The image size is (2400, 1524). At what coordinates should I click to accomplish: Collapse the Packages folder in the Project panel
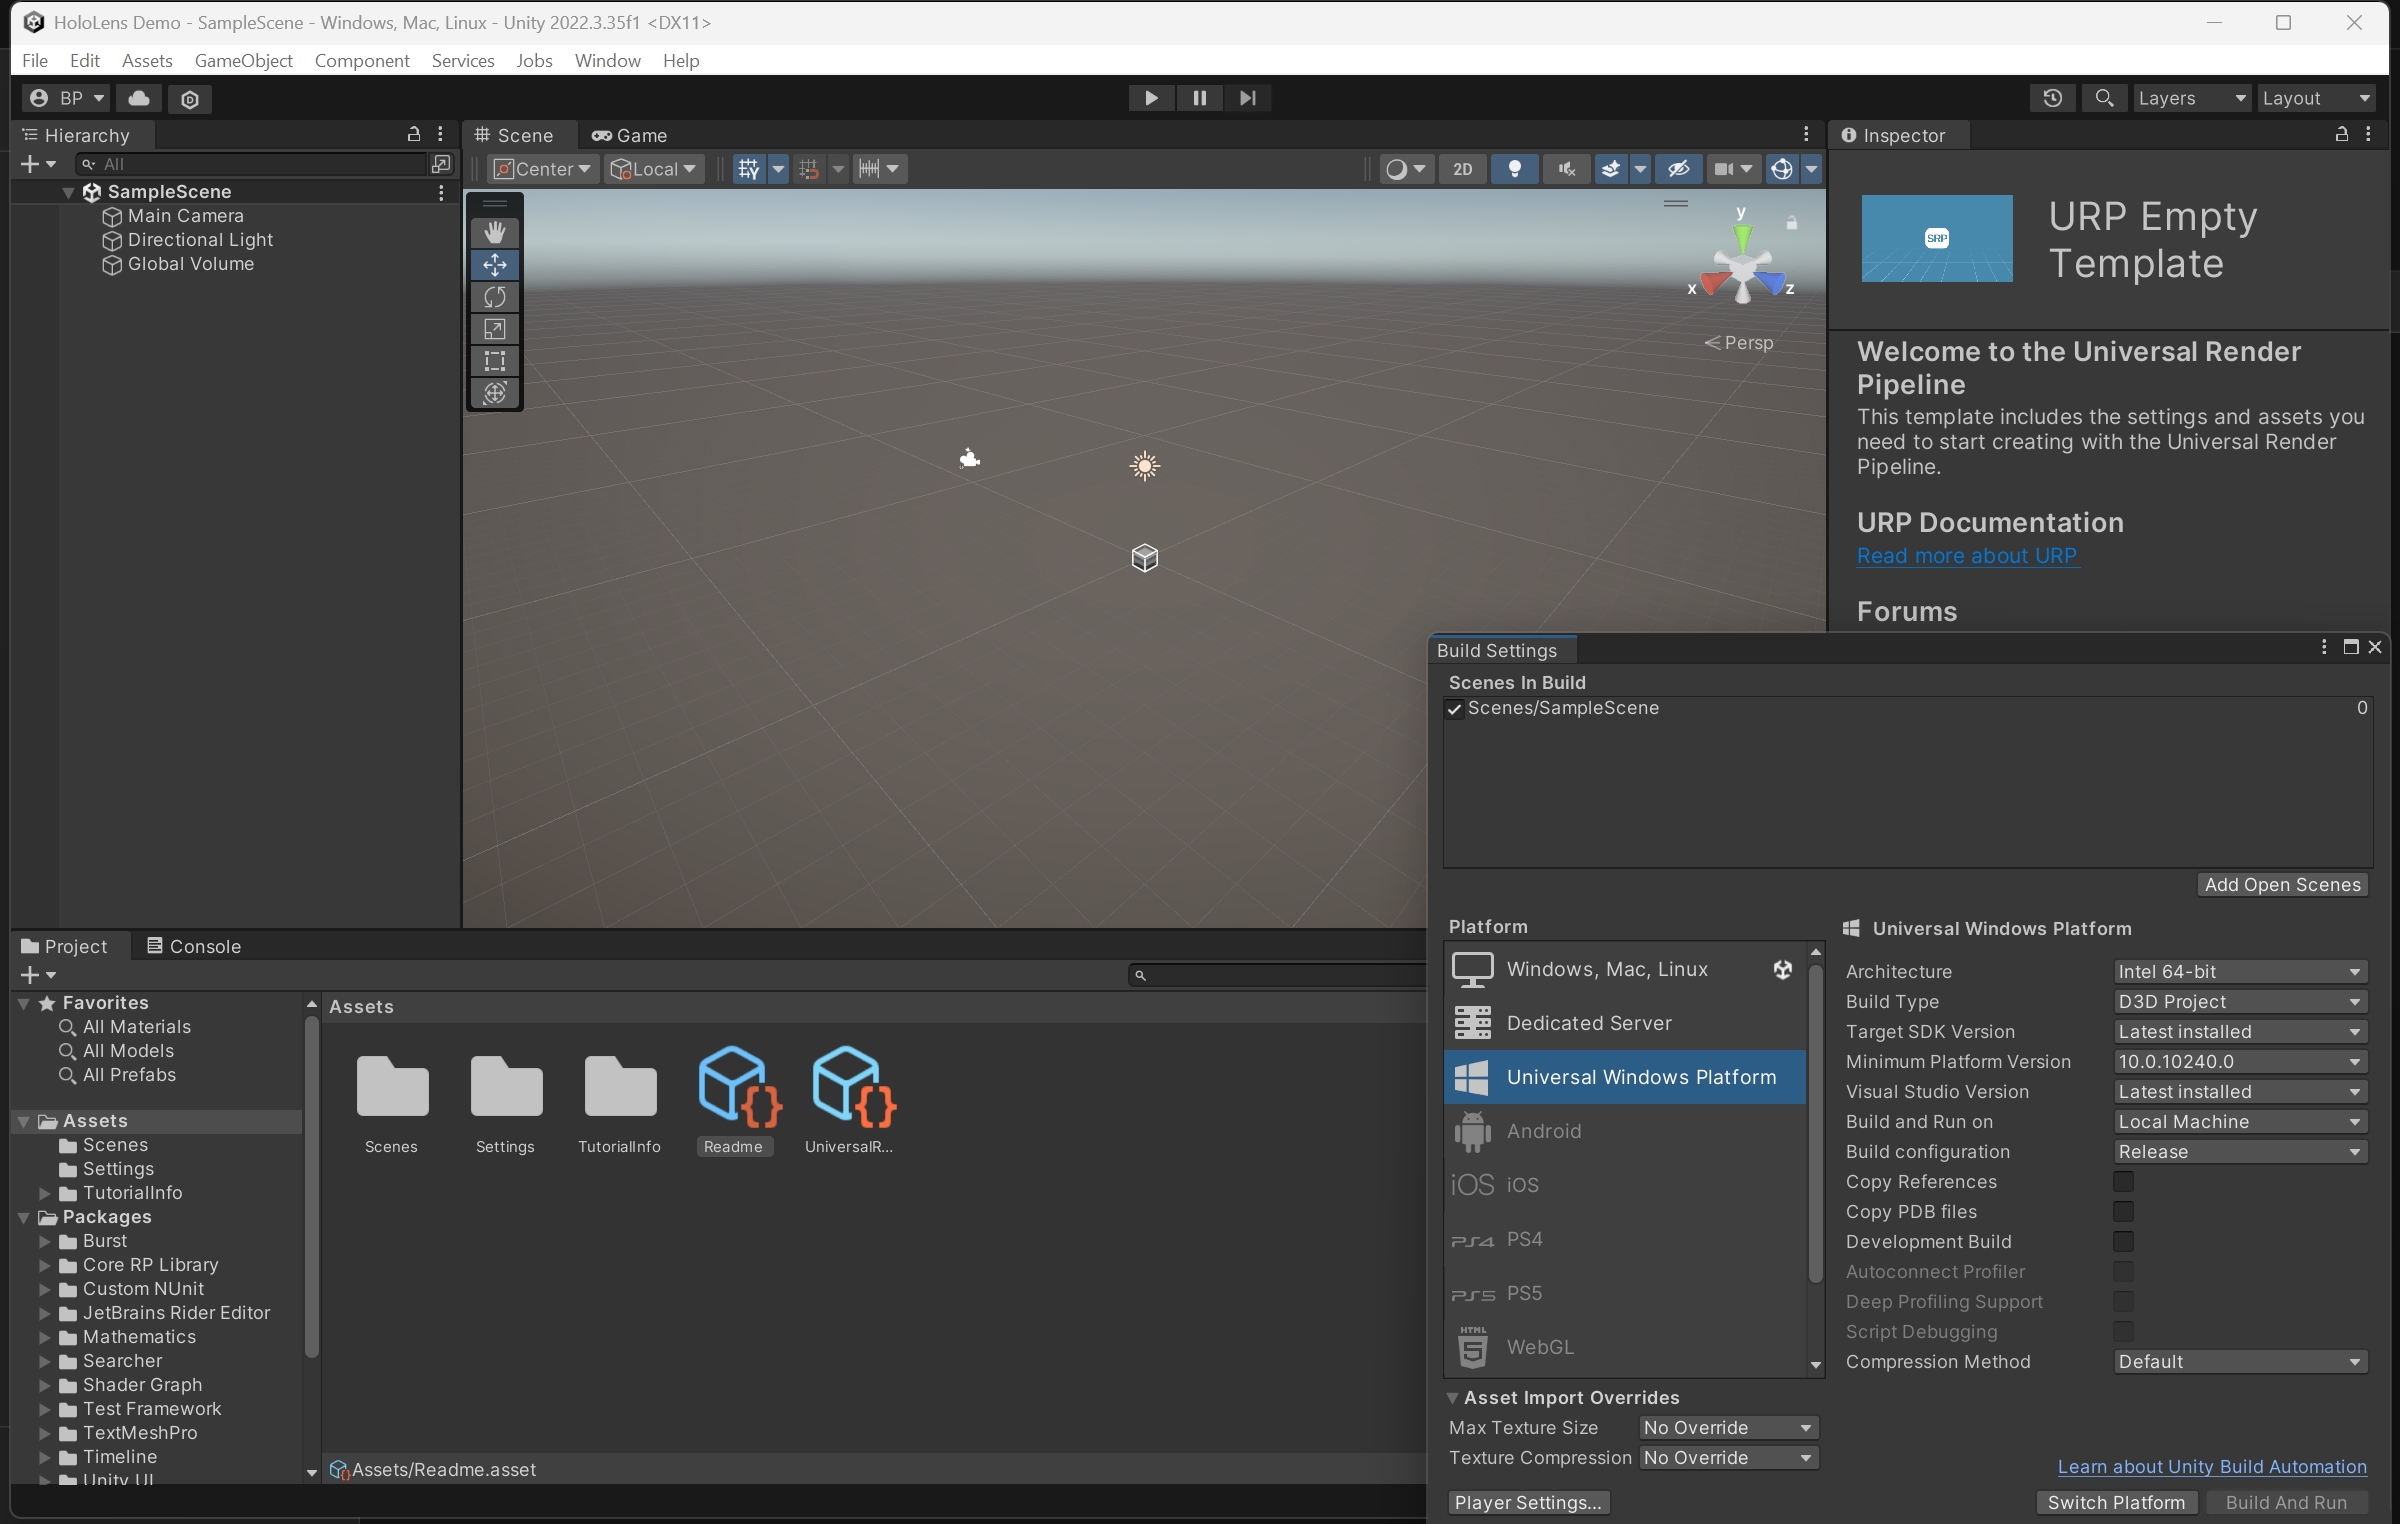[25, 1217]
